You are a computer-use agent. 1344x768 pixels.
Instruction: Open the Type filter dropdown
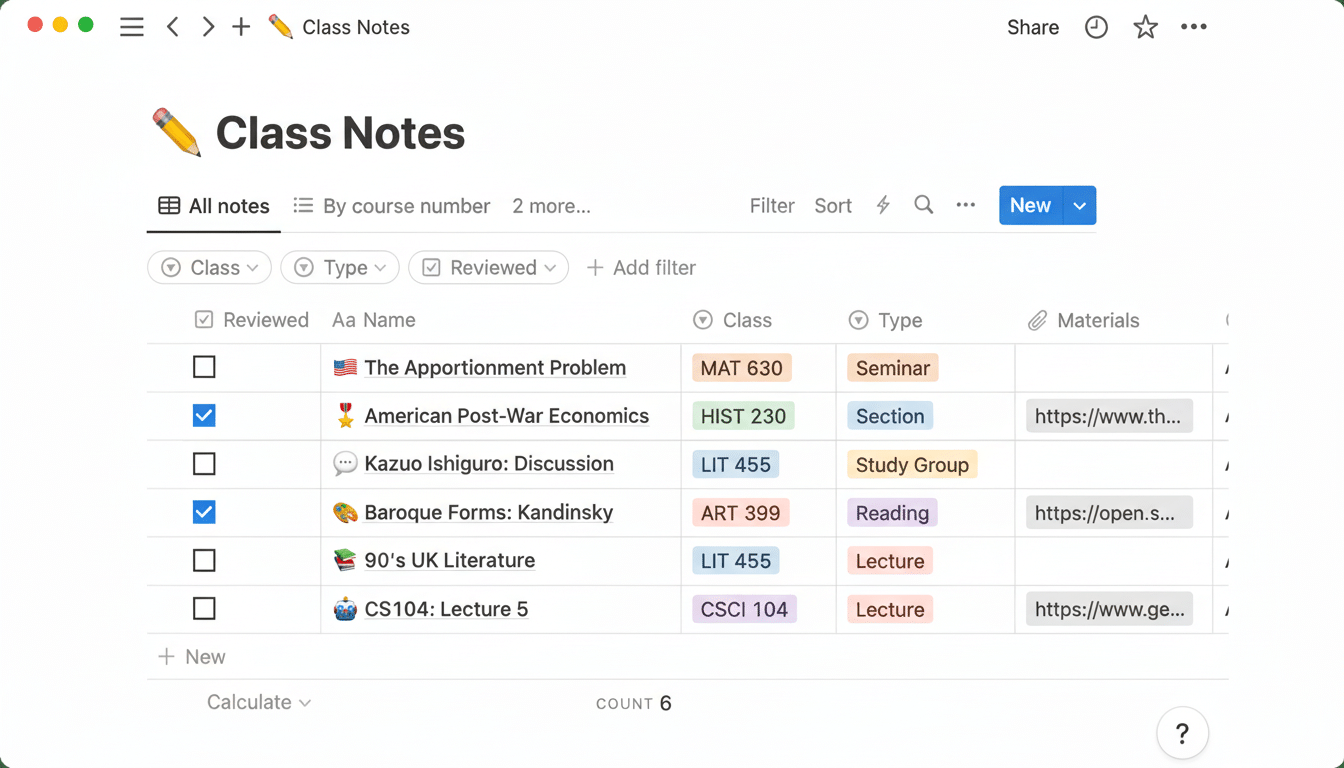339,267
